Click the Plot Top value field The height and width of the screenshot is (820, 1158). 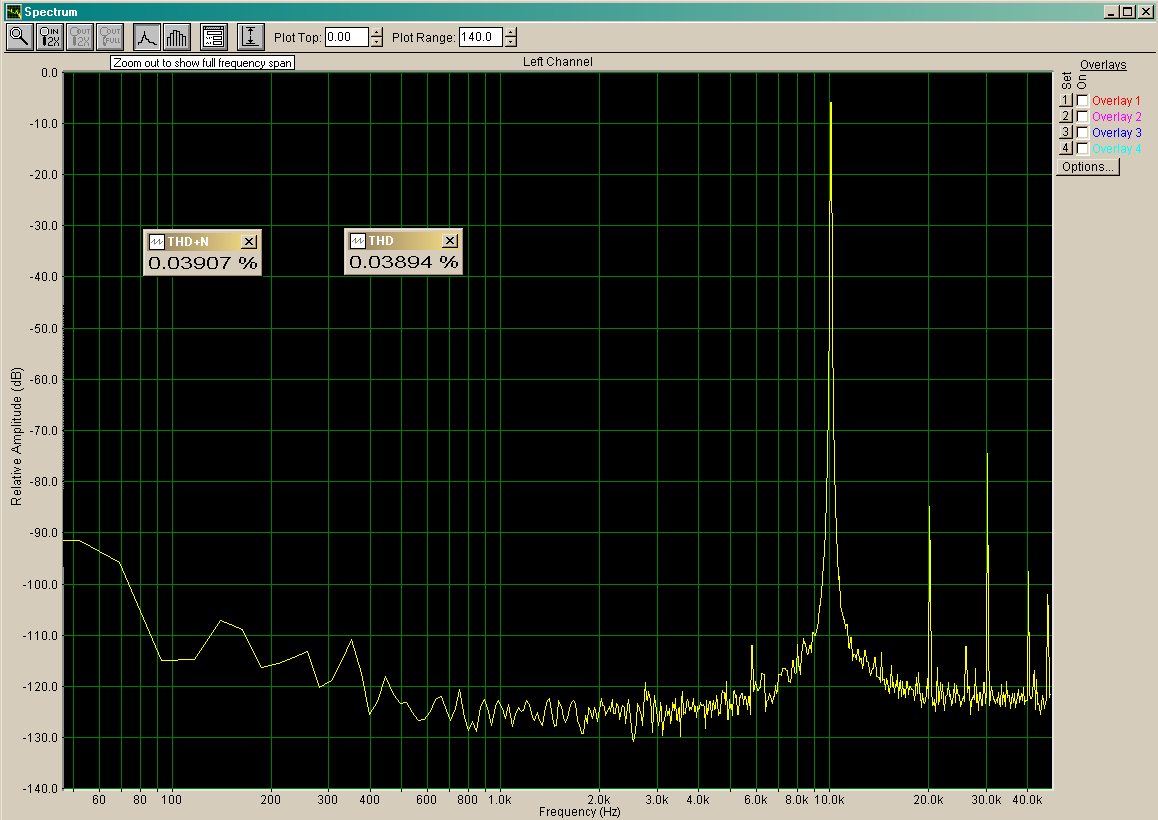[346, 37]
